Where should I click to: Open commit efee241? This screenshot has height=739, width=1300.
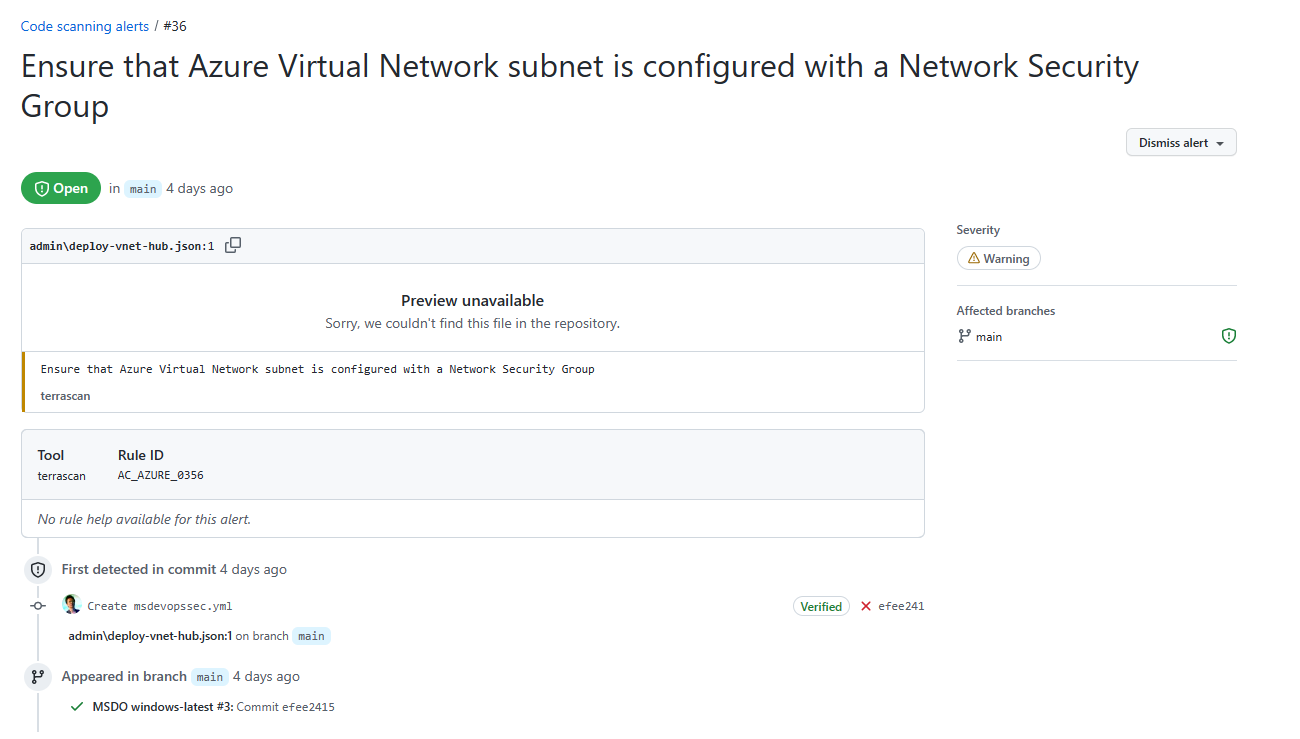[x=901, y=606]
